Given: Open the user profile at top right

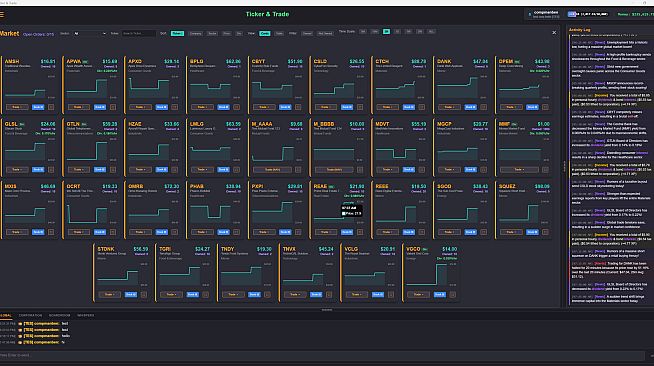Looking at the screenshot, I should [544, 14].
